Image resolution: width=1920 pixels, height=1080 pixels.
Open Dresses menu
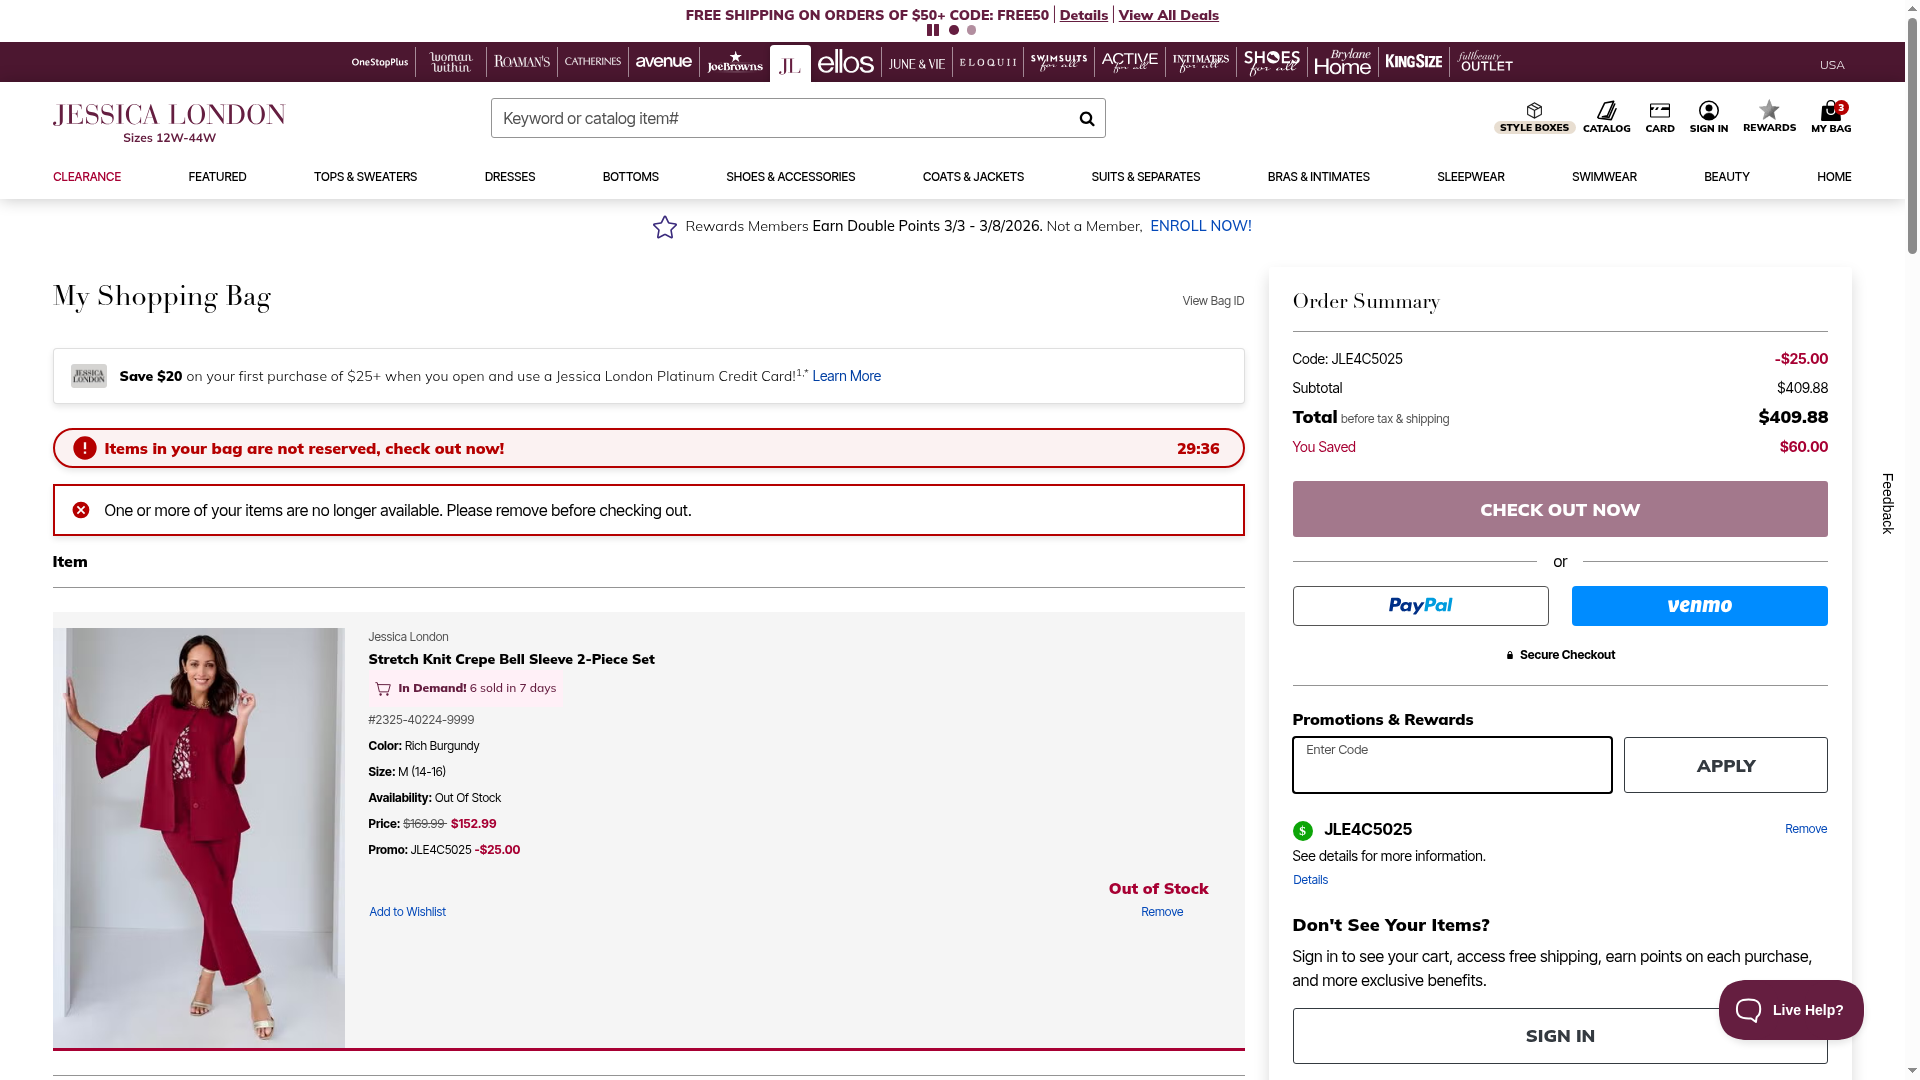coord(509,177)
